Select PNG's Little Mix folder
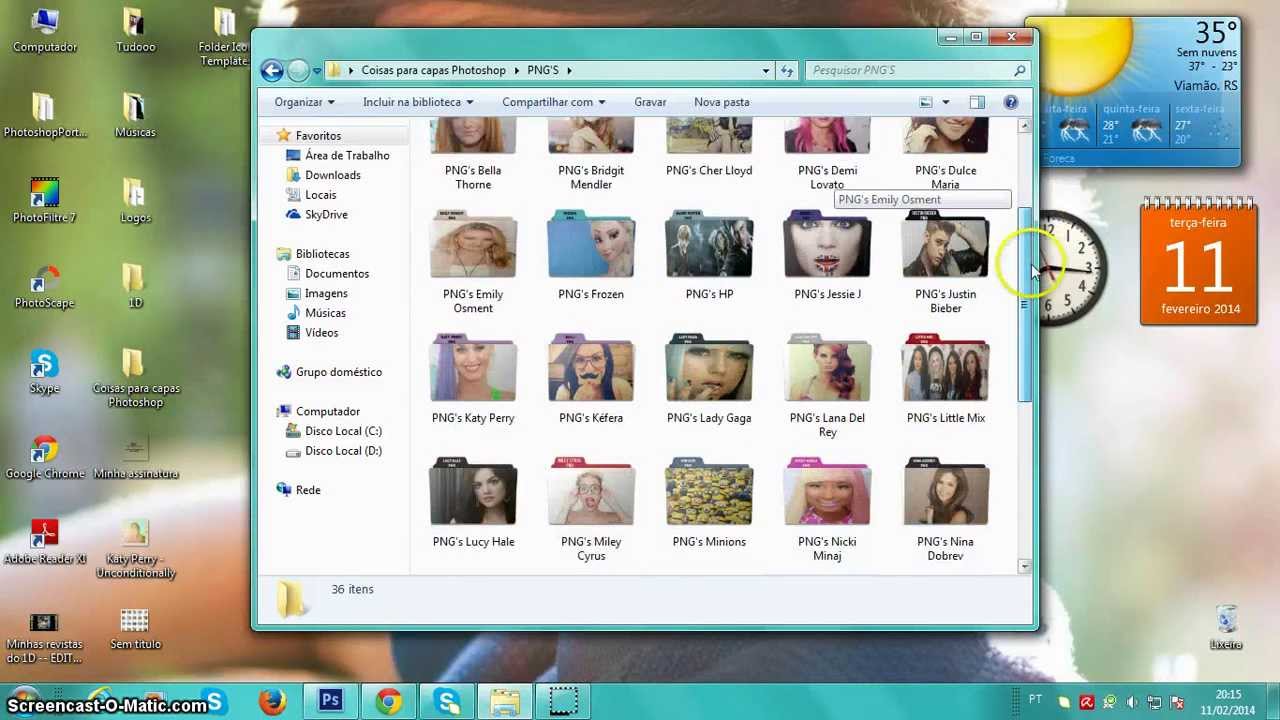 tap(945, 380)
